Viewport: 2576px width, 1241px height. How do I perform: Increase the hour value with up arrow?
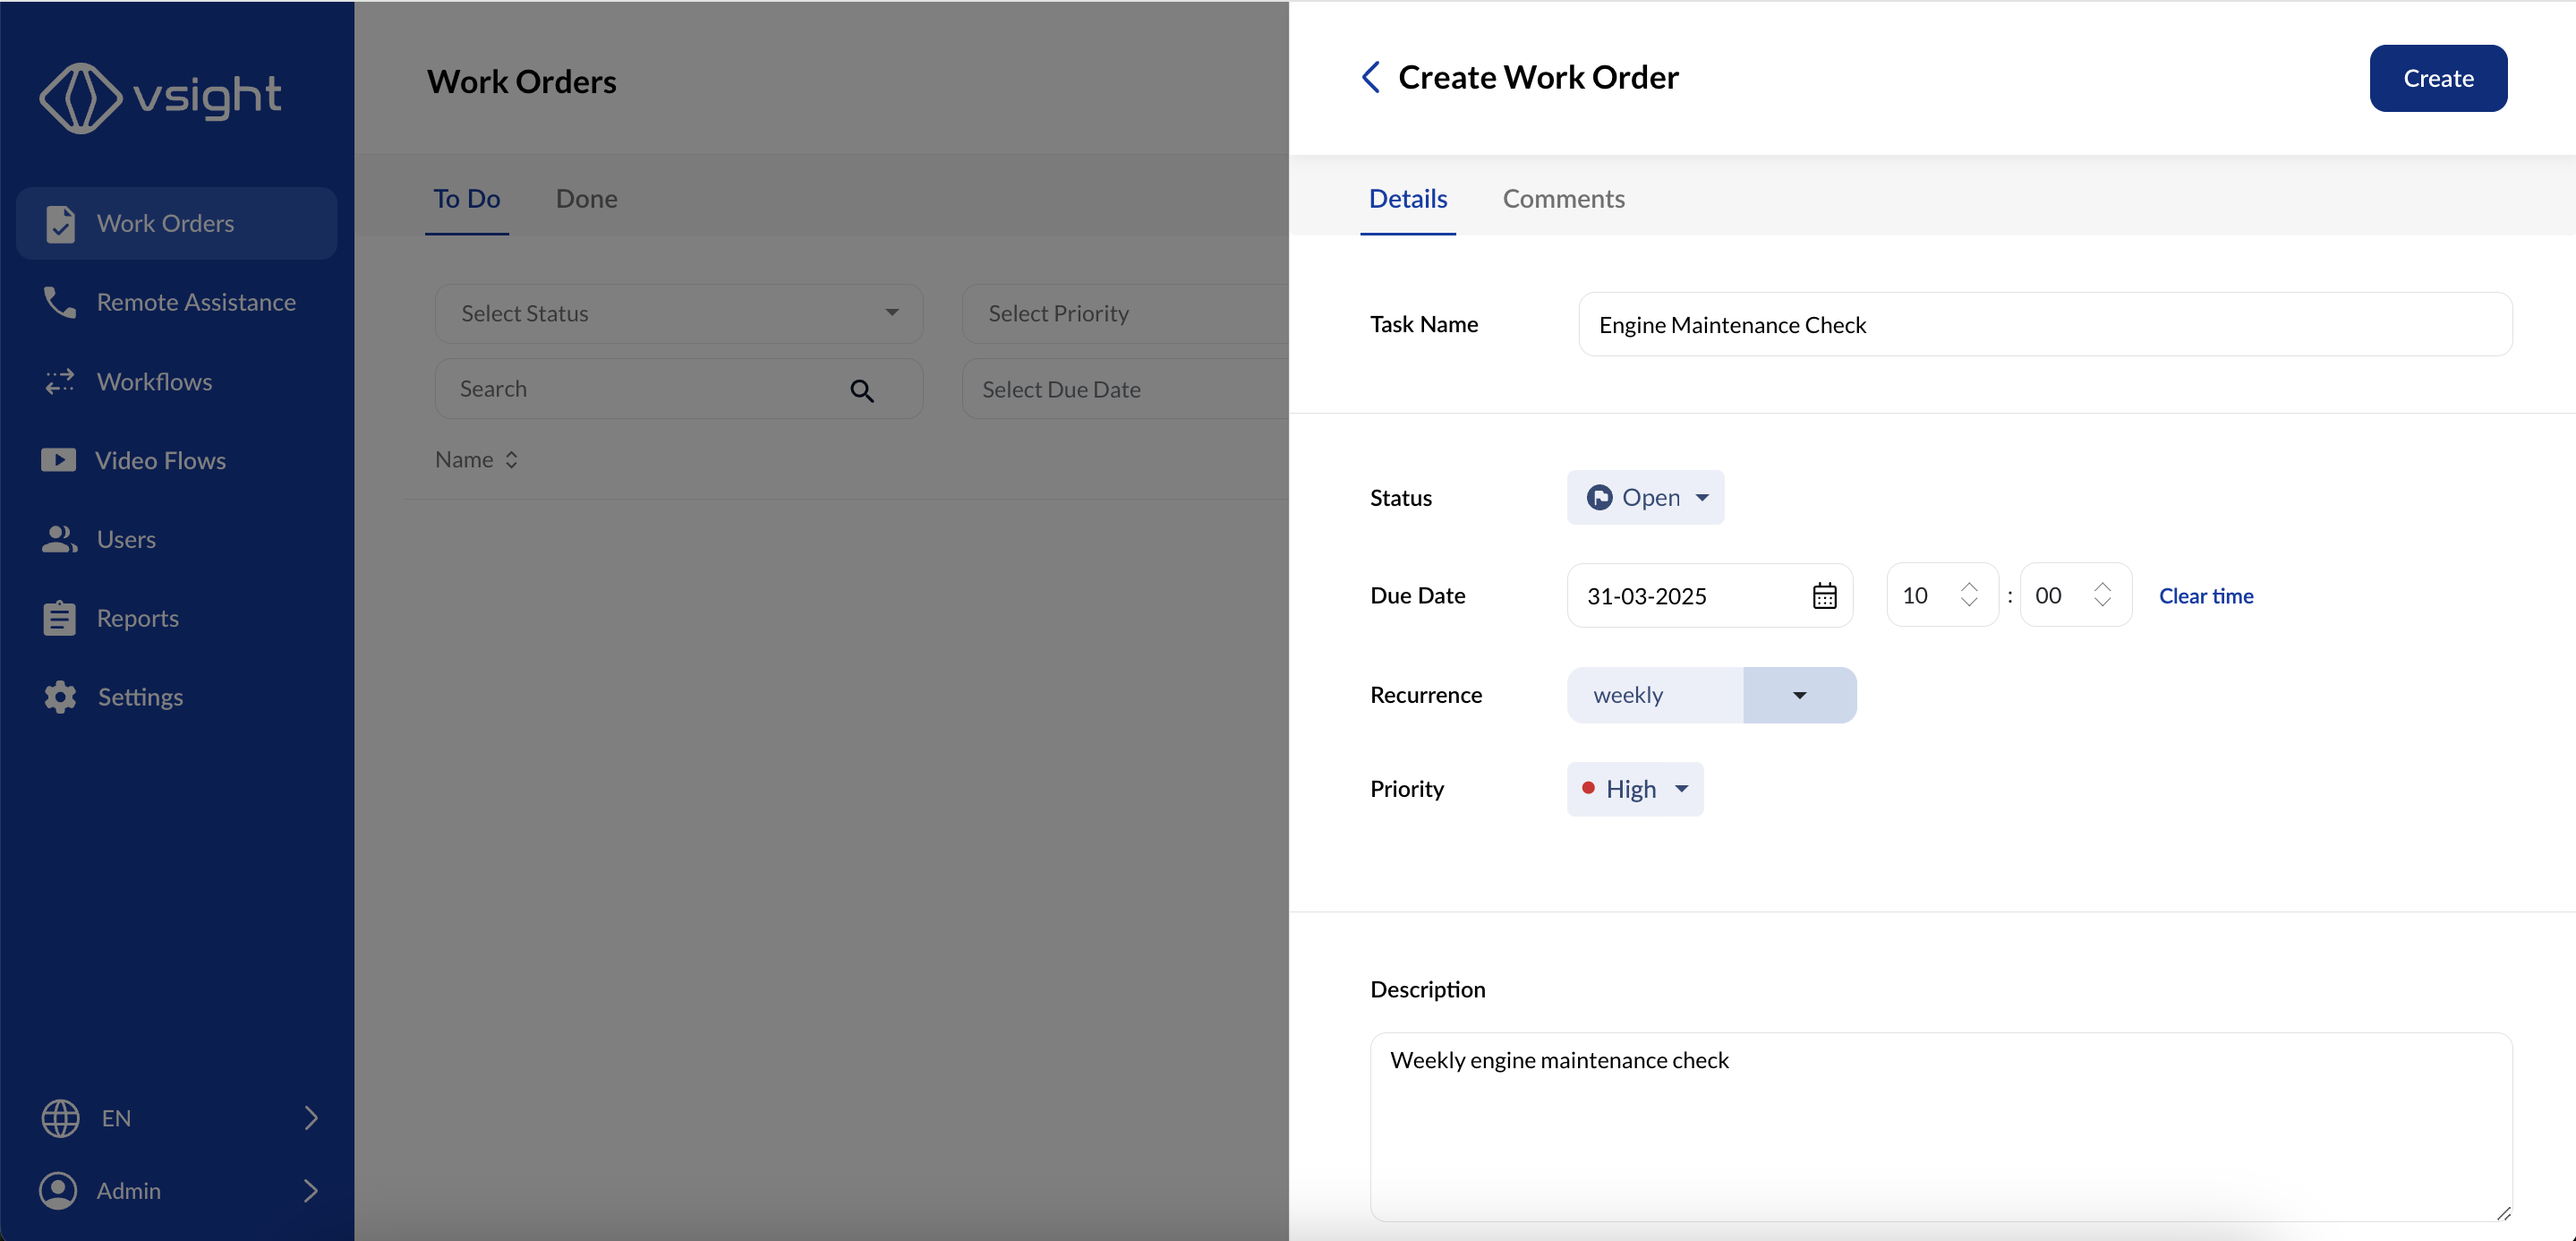click(x=1968, y=586)
